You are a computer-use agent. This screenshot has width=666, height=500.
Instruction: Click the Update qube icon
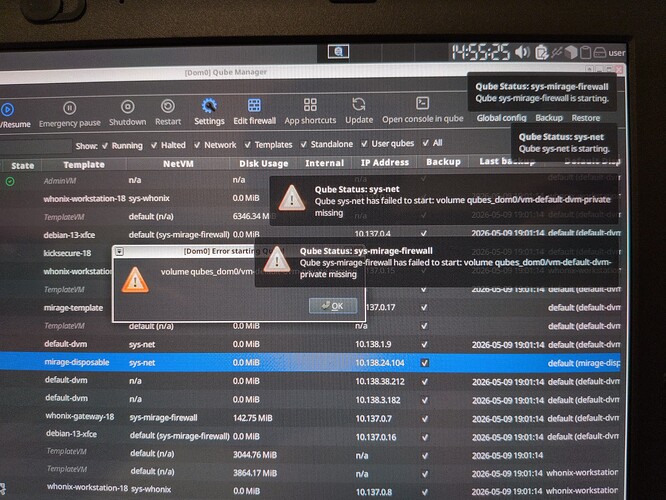tap(359, 104)
